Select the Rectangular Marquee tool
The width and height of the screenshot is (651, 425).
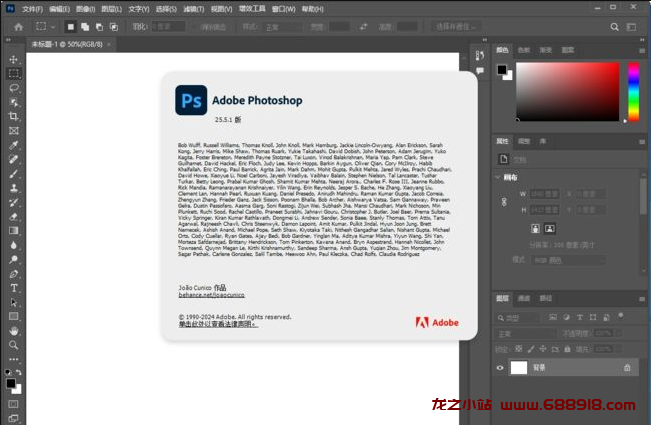[x=14, y=73]
